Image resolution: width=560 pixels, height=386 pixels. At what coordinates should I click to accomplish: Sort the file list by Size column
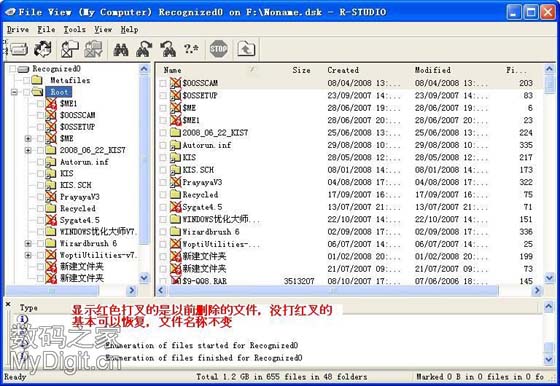[x=301, y=70]
